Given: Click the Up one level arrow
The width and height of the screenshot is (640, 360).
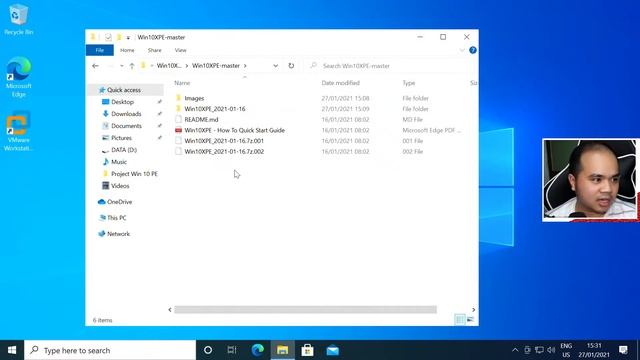Looking at the screenshot, I should point(132,66).
